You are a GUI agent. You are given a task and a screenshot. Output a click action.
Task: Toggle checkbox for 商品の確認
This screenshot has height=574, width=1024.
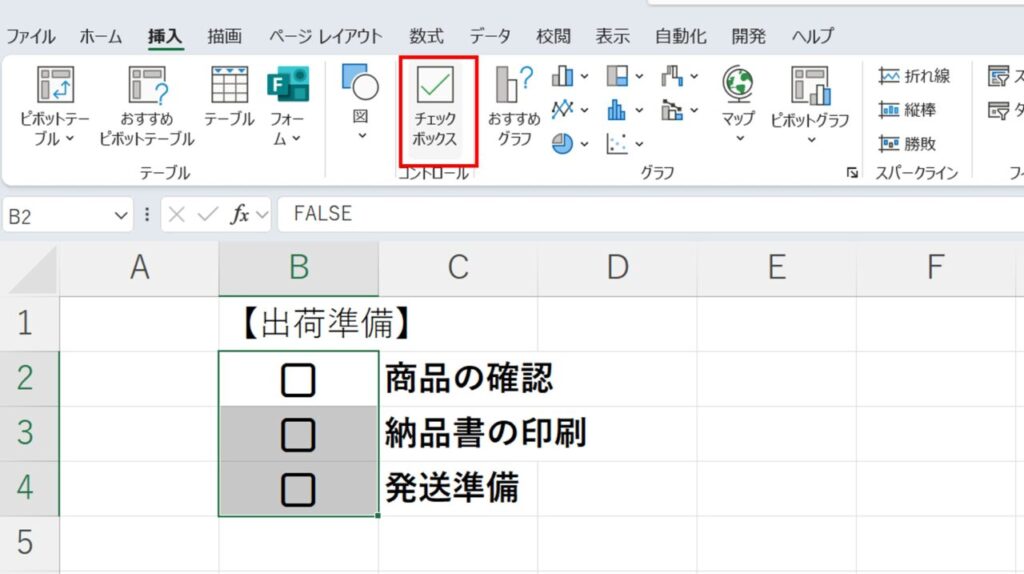pyautogui.click(x=298, y=380)
